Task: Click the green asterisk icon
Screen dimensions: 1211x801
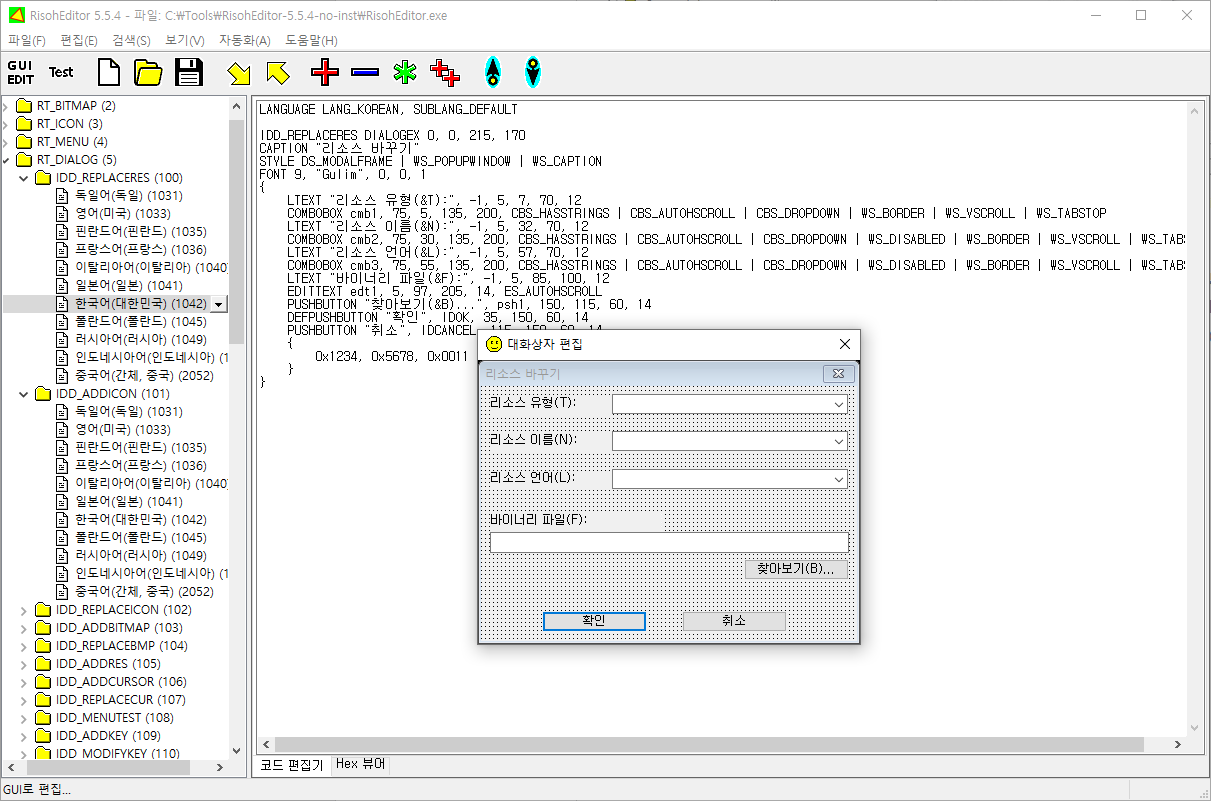Action: tap(404, 72)
